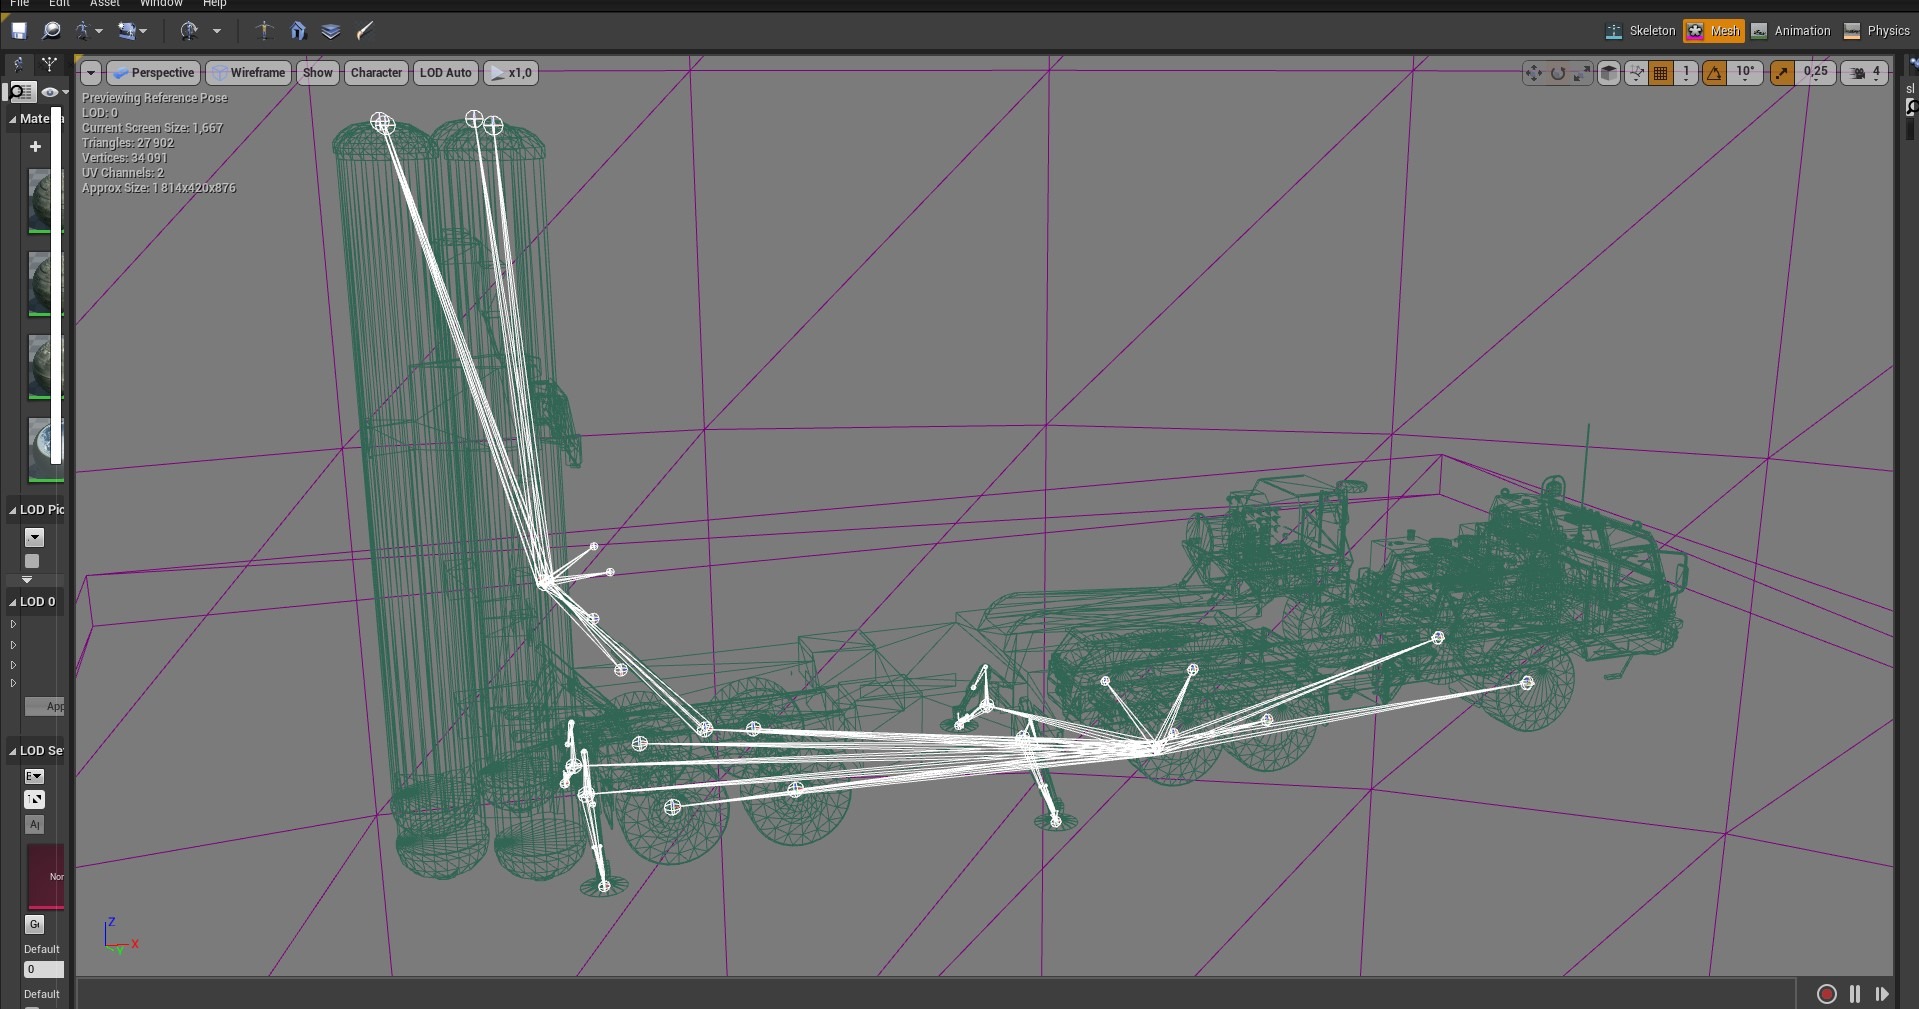Open the Asset menu
Viewport: 1919px width, 1009px height.
[105, 4]
